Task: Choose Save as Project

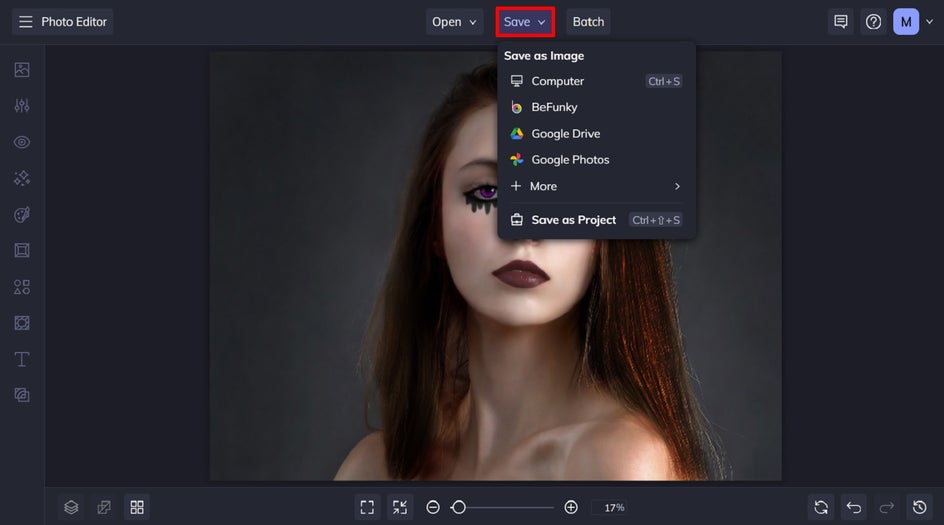Action: click(x=596, y=220)
